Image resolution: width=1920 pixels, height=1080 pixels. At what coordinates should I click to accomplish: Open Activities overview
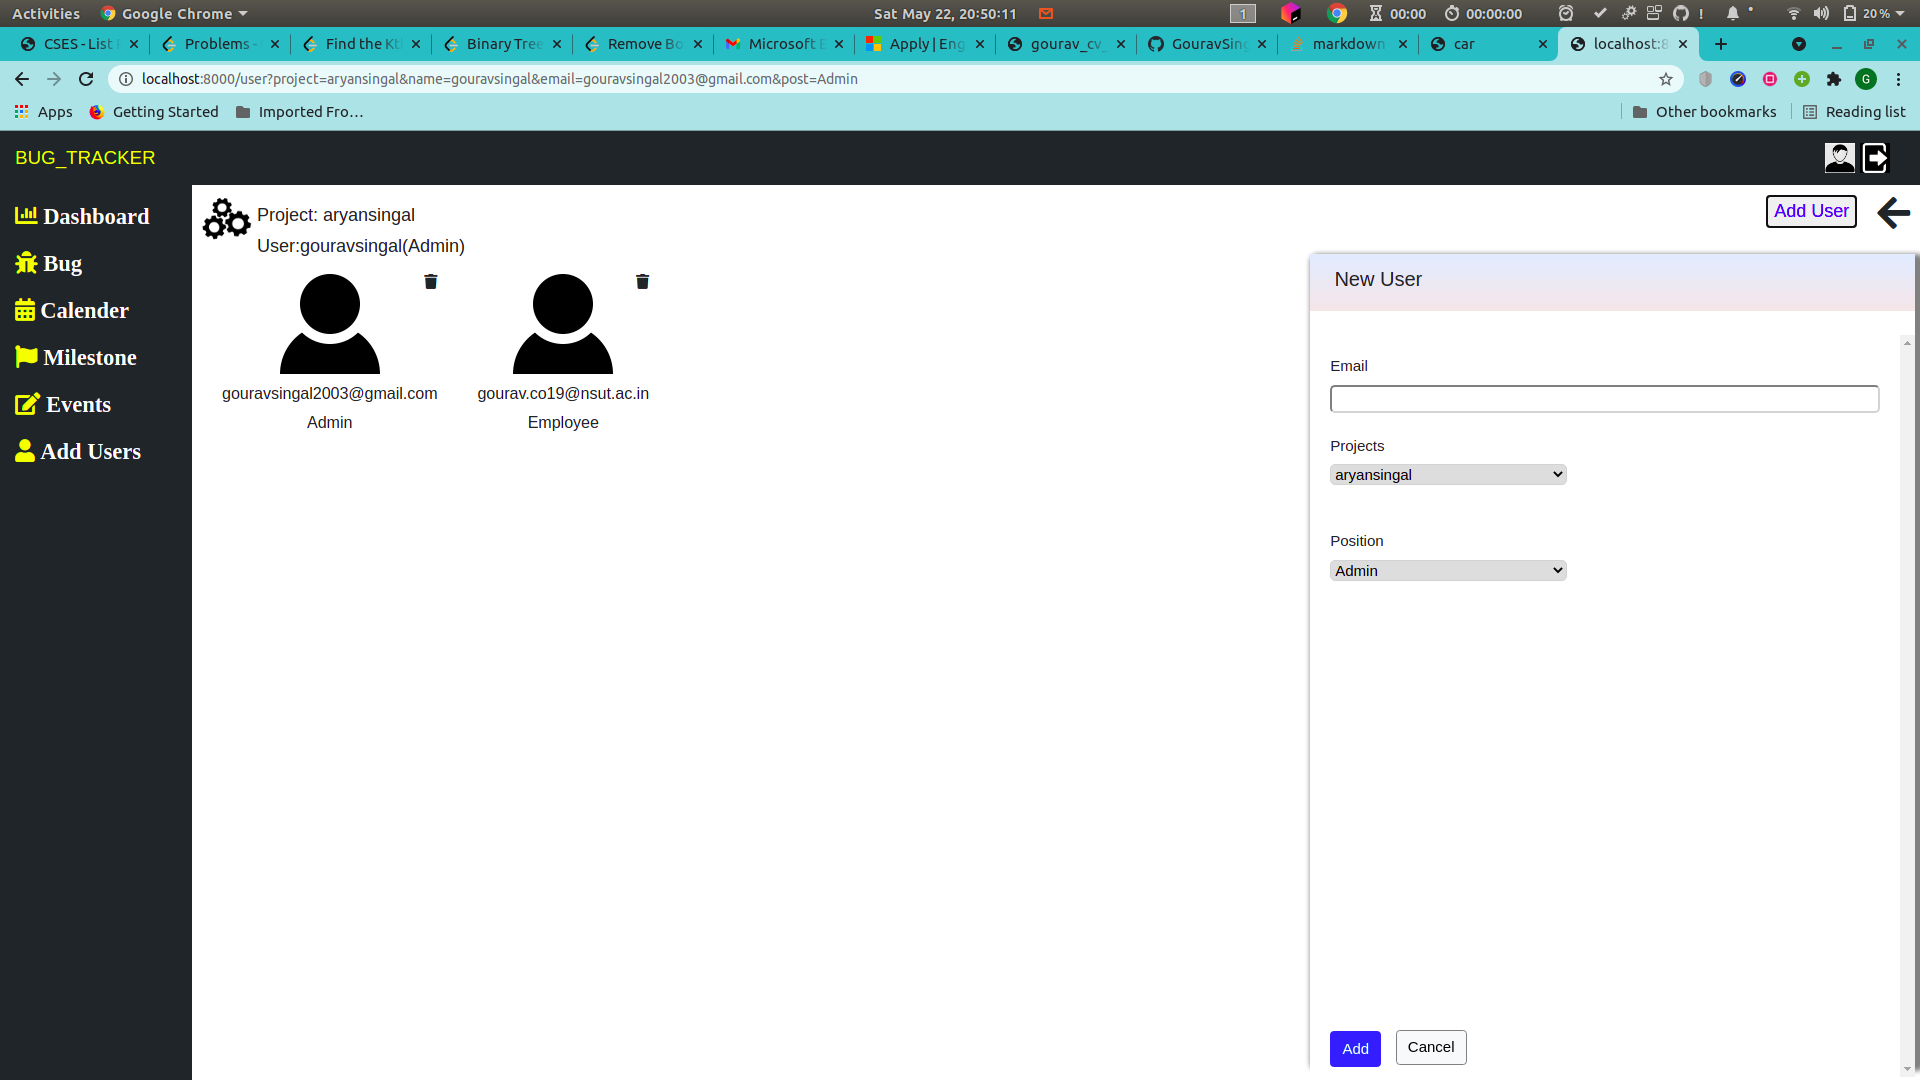point(46,13)
